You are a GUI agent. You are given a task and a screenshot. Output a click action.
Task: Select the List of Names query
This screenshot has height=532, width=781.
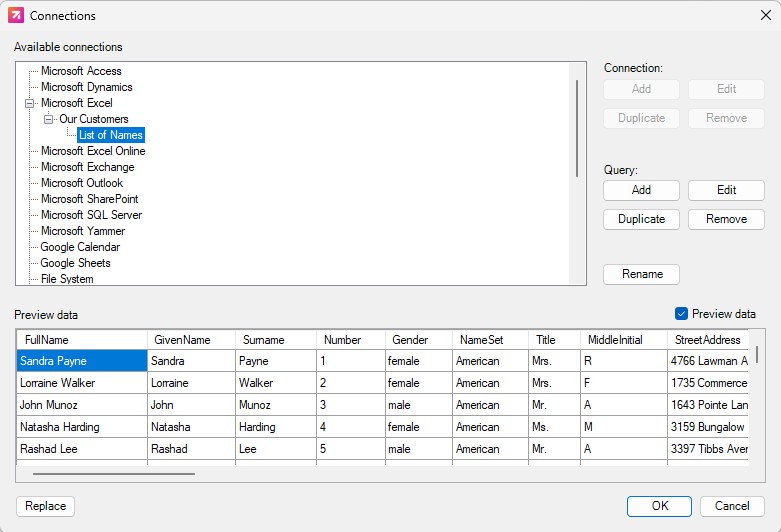[x=111, y=134]
